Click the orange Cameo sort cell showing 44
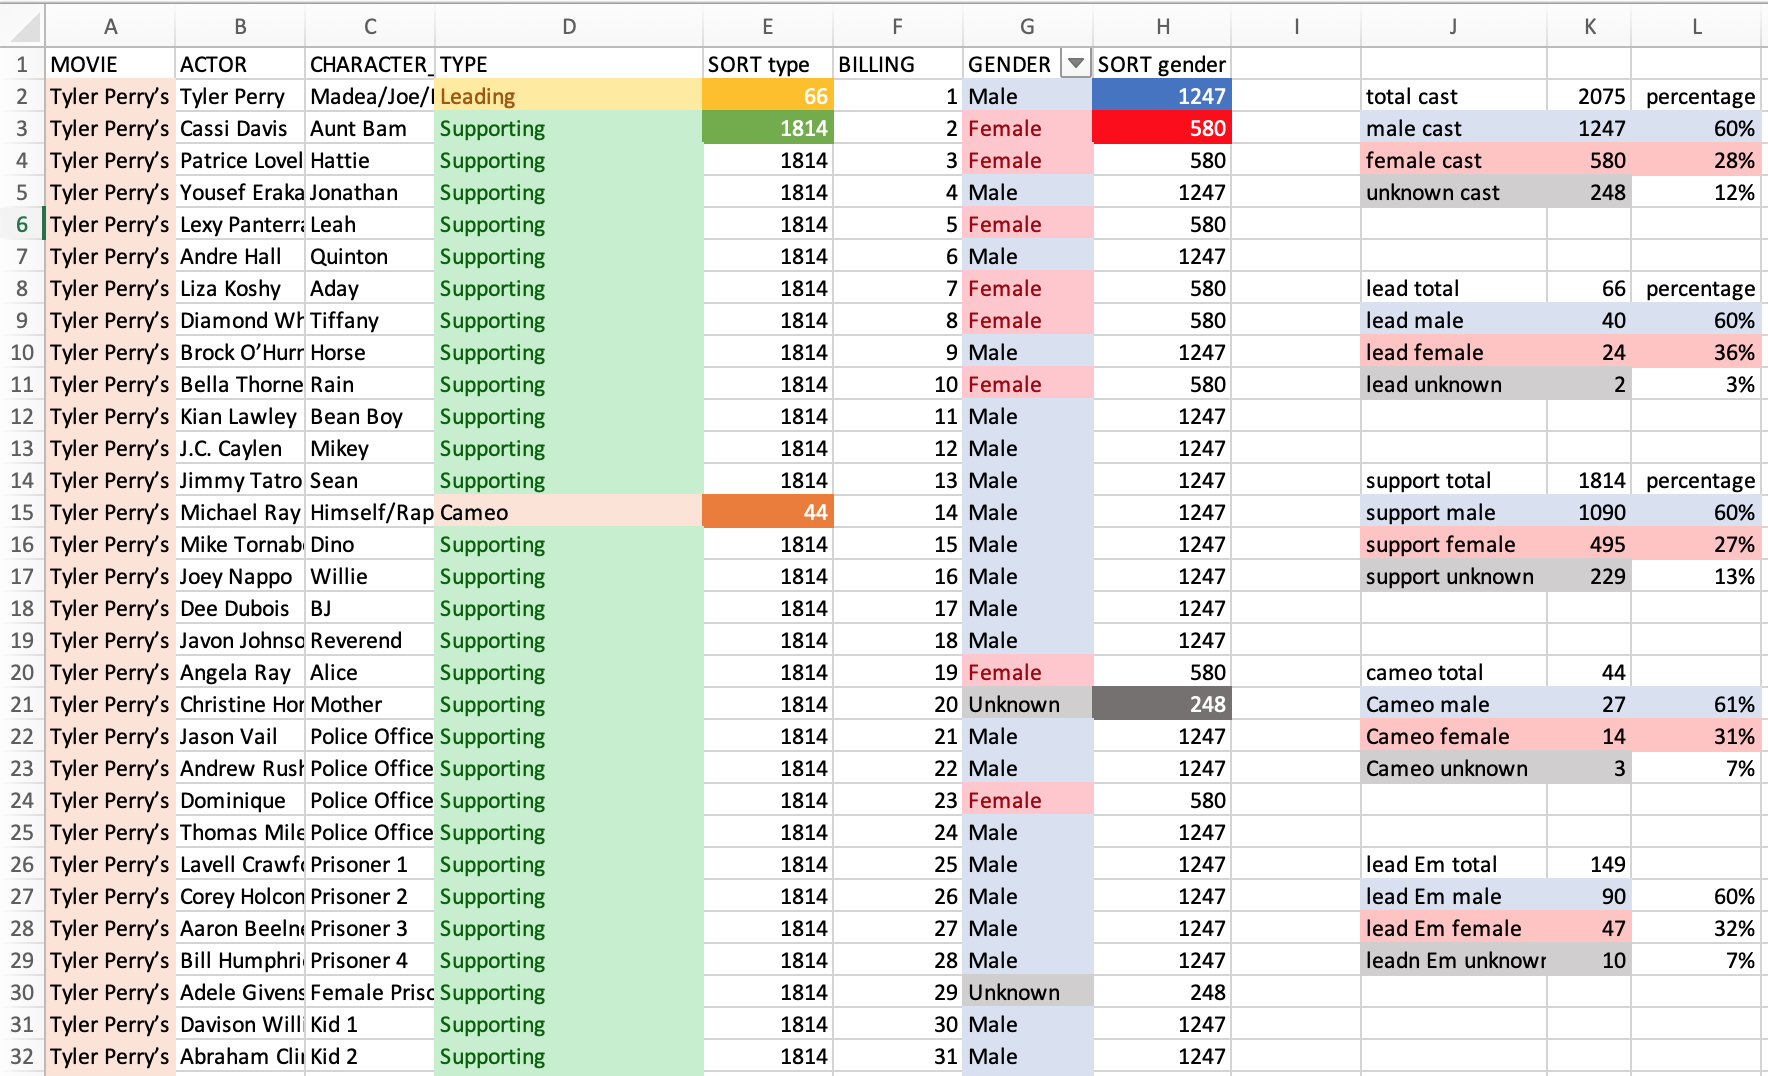 click(767, 512)
